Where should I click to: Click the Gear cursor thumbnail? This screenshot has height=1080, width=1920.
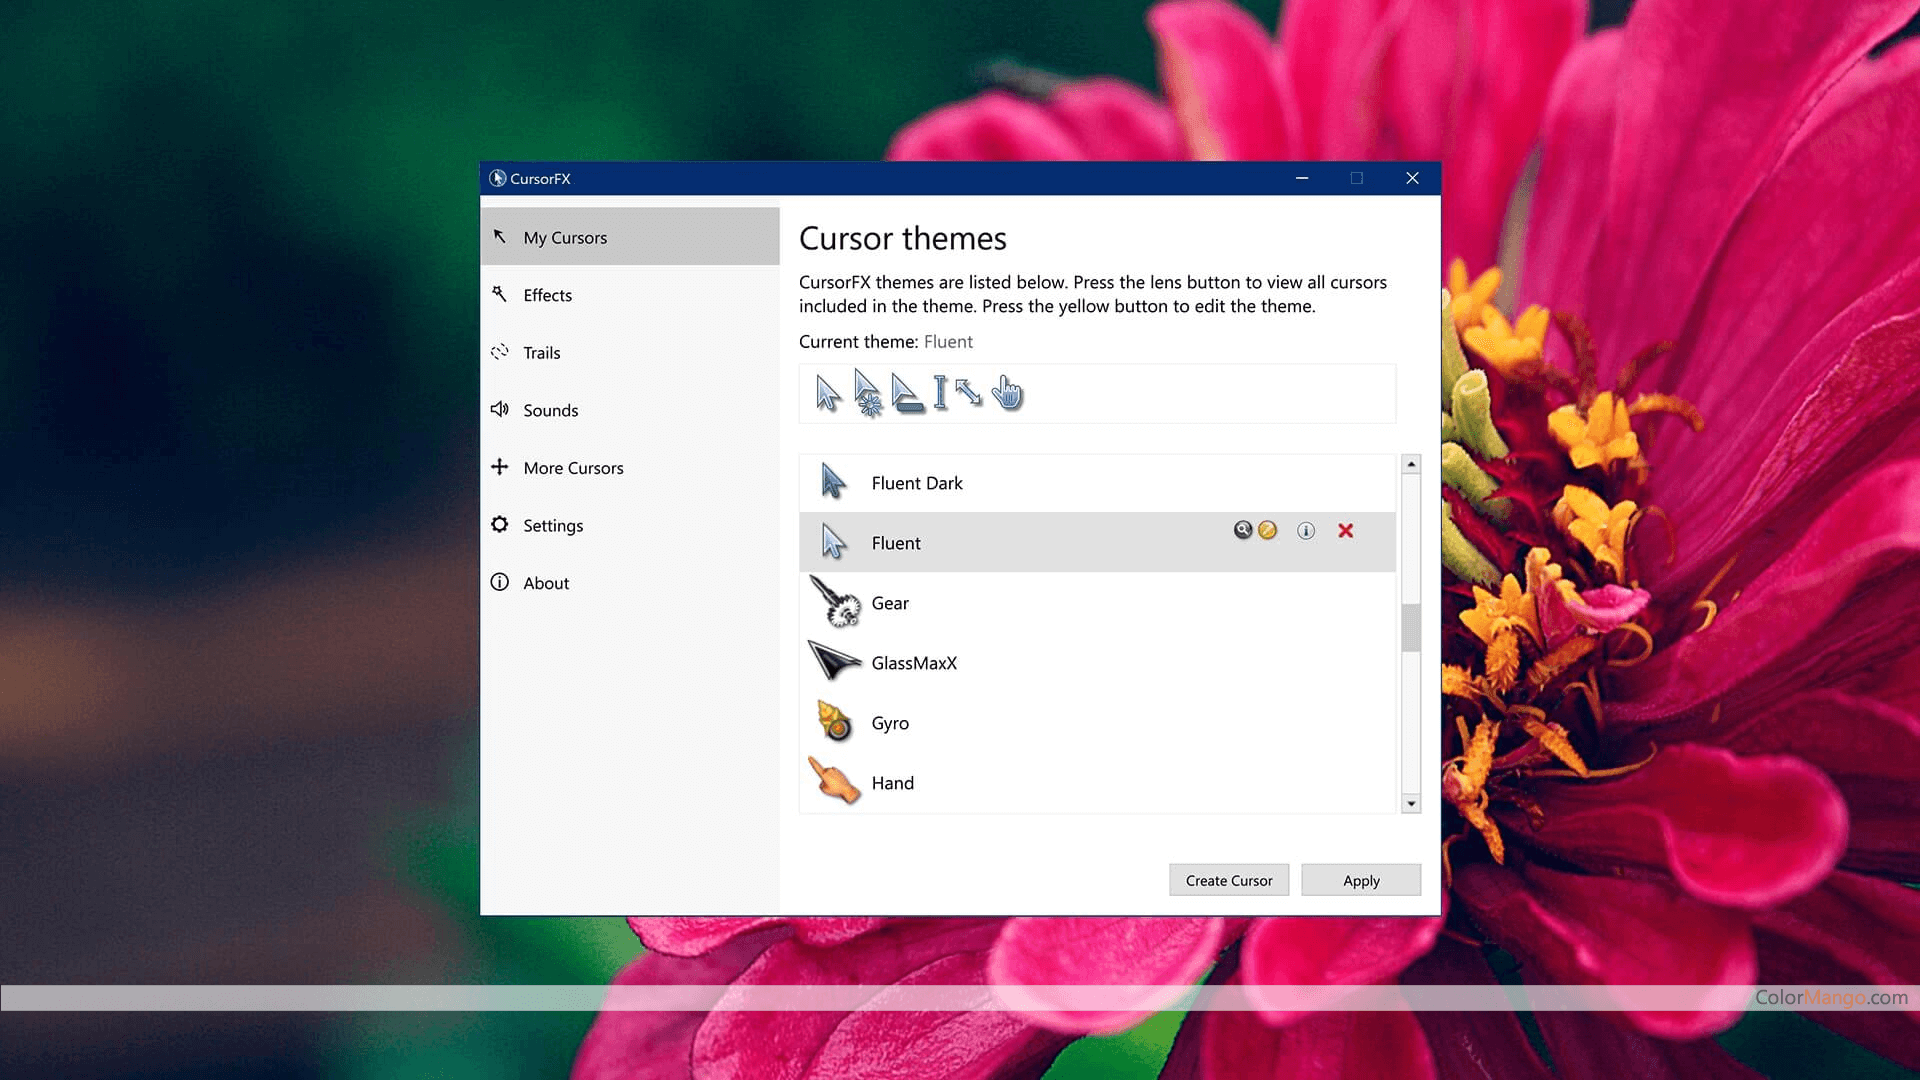(835, 601)
